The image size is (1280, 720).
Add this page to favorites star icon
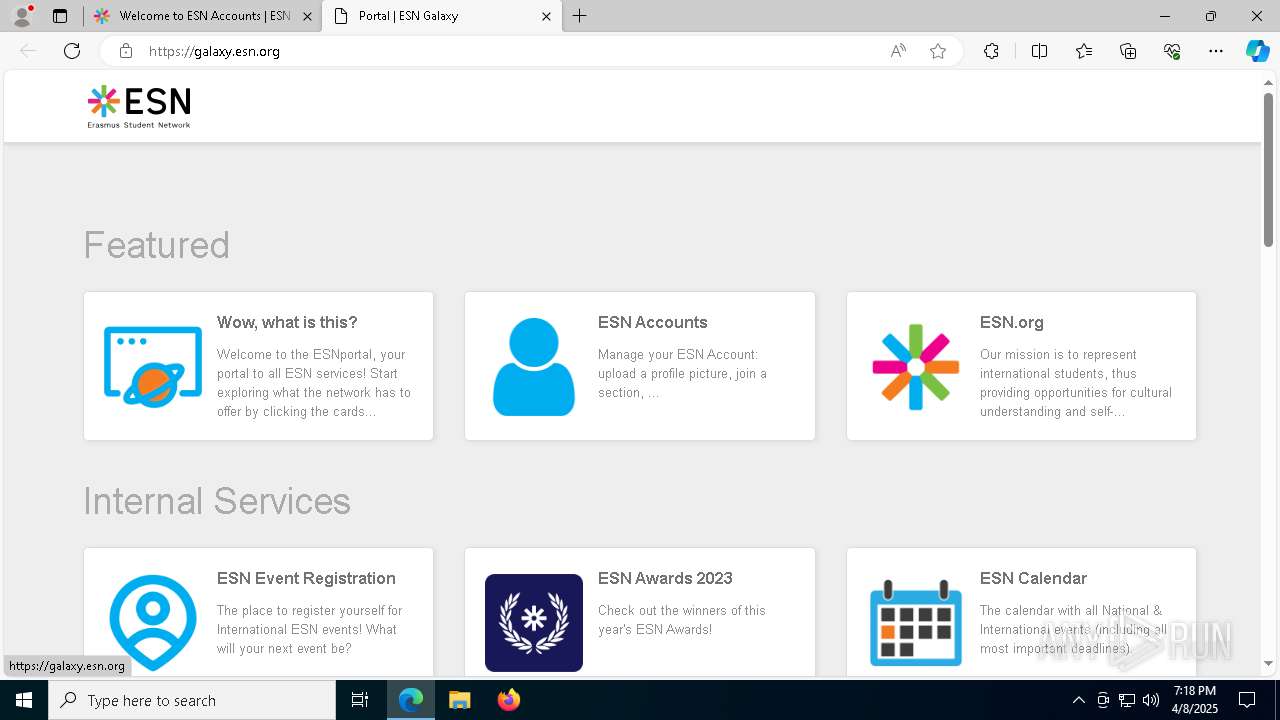[x=938, y=51]
